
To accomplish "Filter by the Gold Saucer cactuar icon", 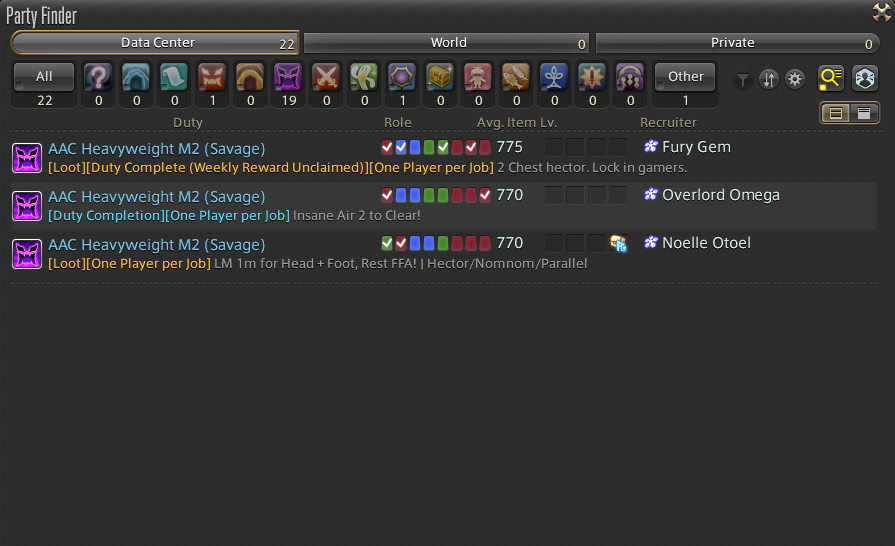I will tap(364, 77).
